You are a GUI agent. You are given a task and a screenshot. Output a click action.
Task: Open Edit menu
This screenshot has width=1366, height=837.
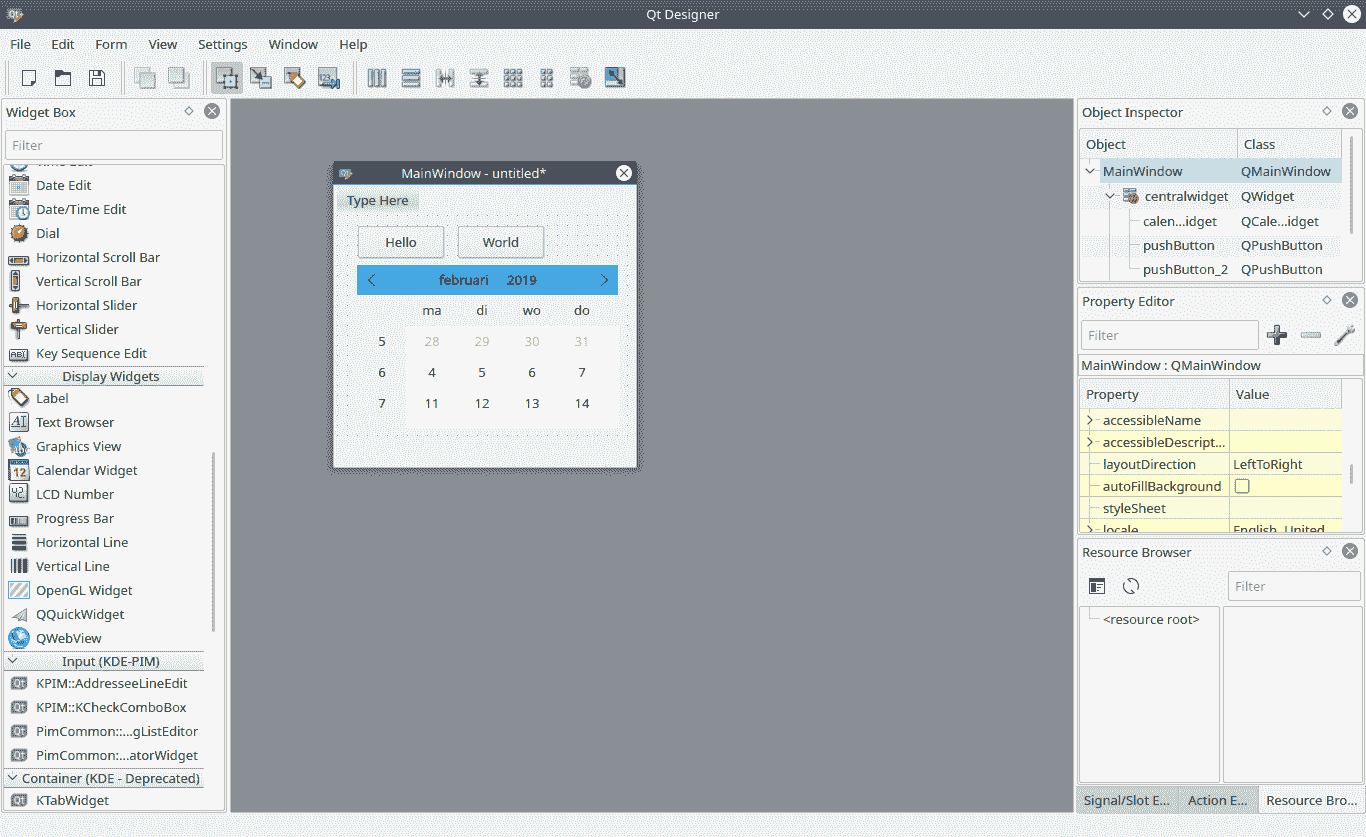[63, 44]
